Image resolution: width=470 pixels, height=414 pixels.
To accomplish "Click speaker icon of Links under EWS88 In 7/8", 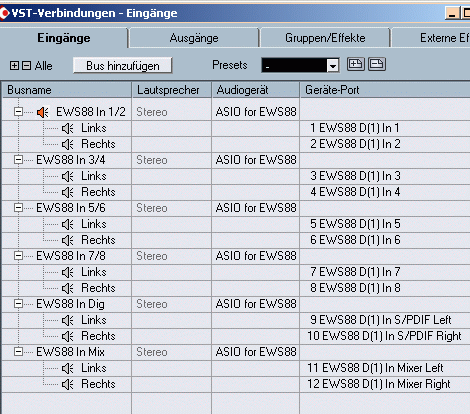I will point(68,272).
